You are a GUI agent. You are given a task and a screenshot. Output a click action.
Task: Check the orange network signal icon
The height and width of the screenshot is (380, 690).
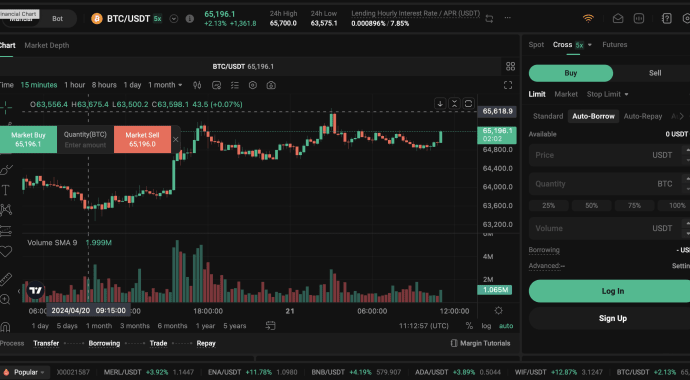point(588,18)
